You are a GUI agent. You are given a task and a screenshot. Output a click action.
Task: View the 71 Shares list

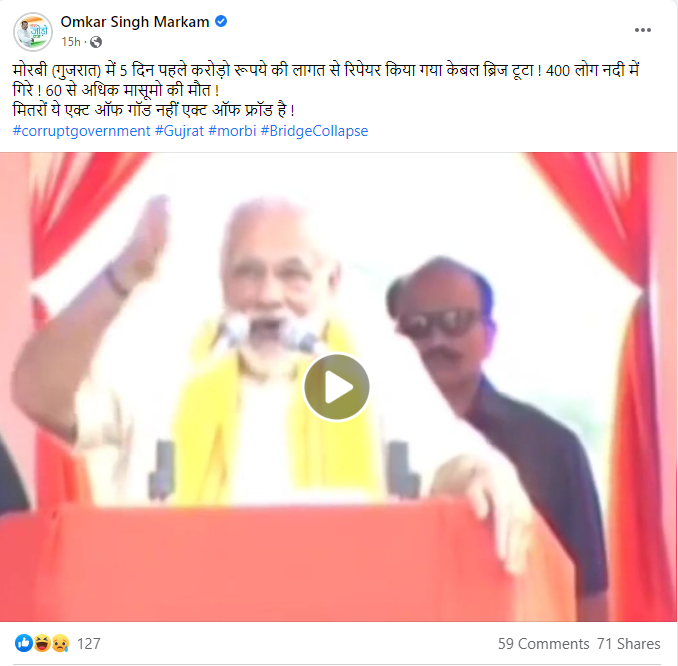coord(629,644)
